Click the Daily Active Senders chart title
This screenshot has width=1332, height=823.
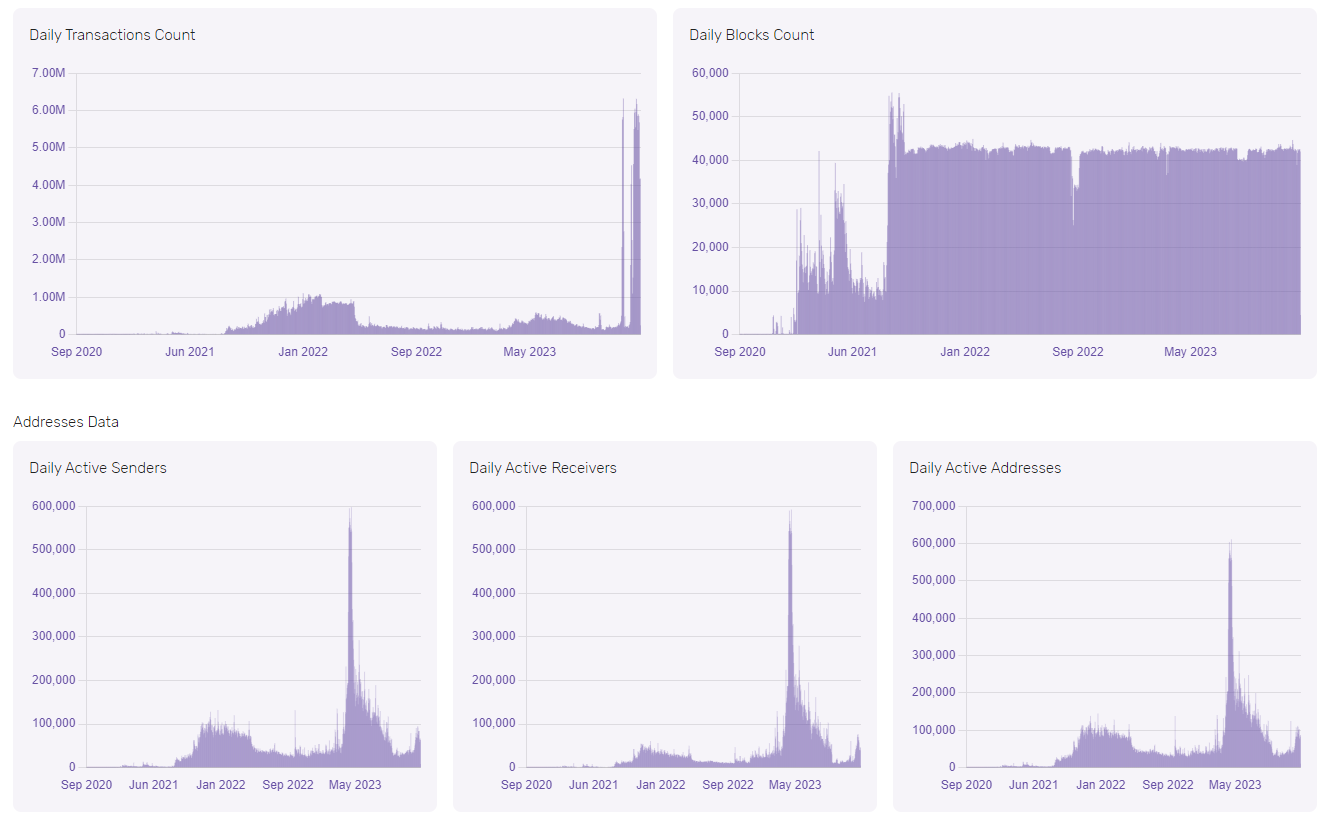click(x=98, y=468)
